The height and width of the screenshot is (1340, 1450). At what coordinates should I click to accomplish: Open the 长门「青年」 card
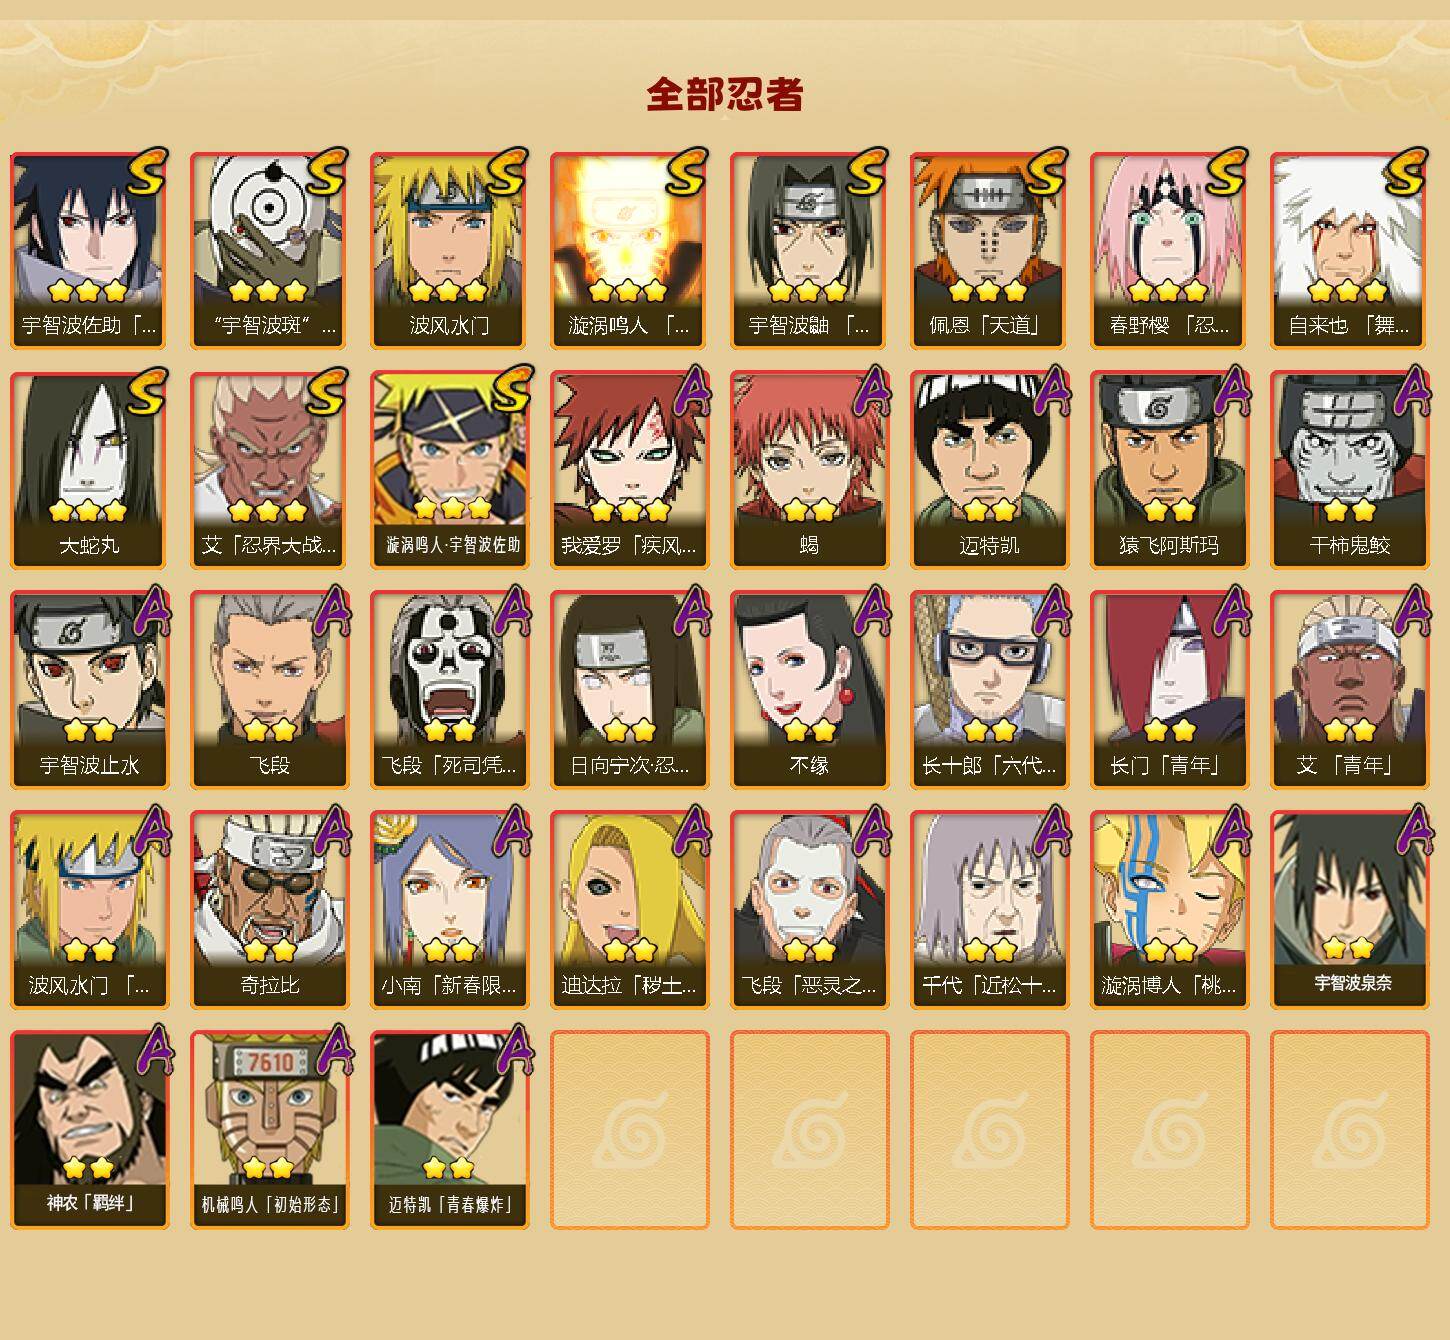[1169, 690]
